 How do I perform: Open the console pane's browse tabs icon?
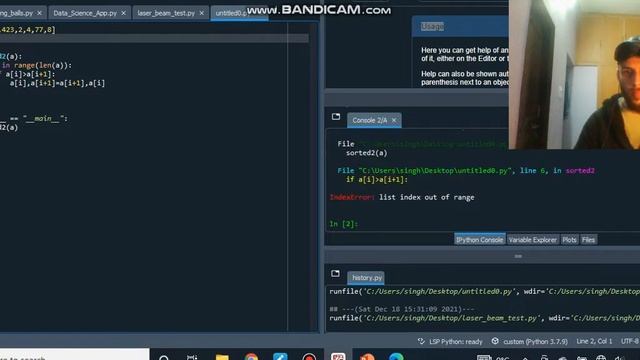pyautogui.click(x=336, y=117)
